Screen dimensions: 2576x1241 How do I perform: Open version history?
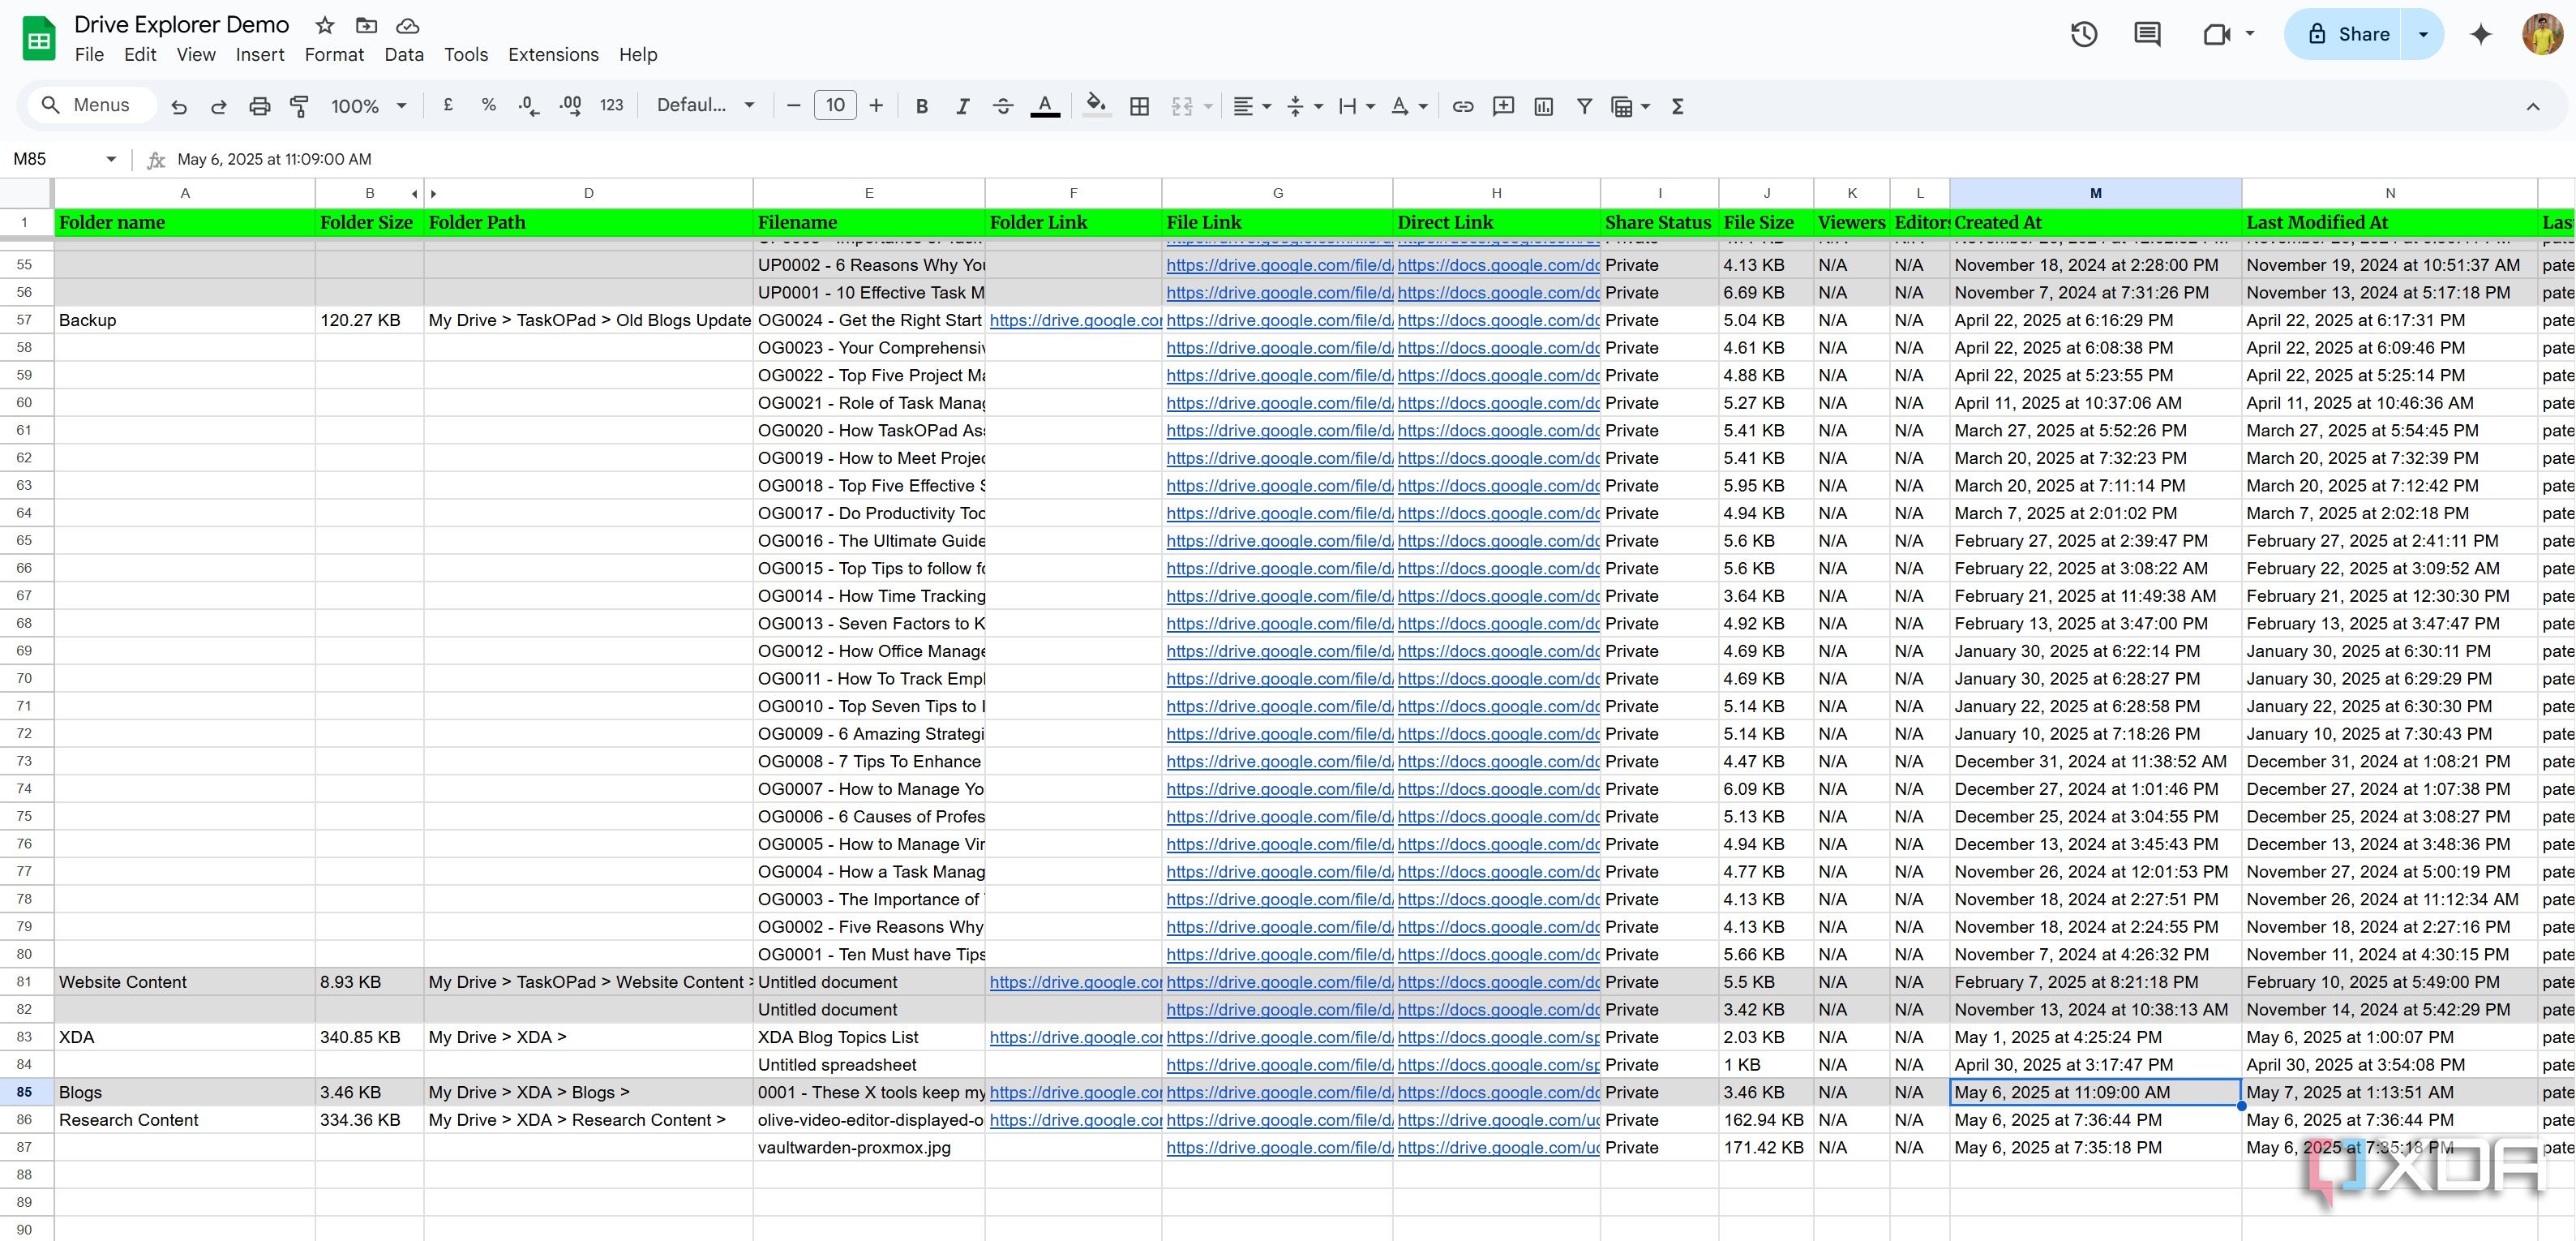[2084, 35]
